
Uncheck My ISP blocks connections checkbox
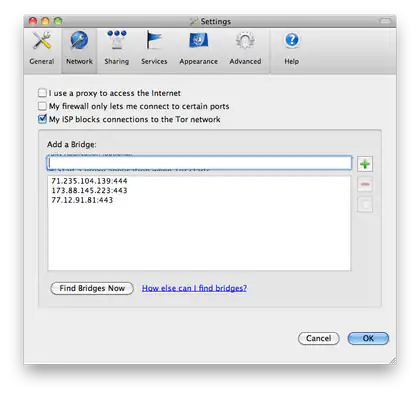coord(42,119)
